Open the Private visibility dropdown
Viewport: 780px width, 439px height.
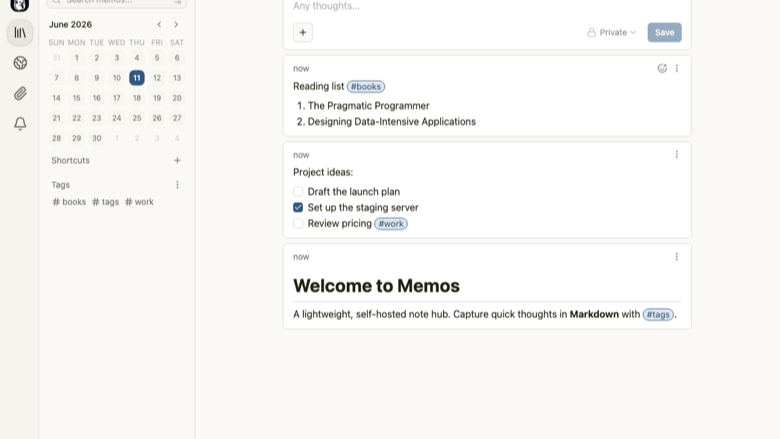611,32
